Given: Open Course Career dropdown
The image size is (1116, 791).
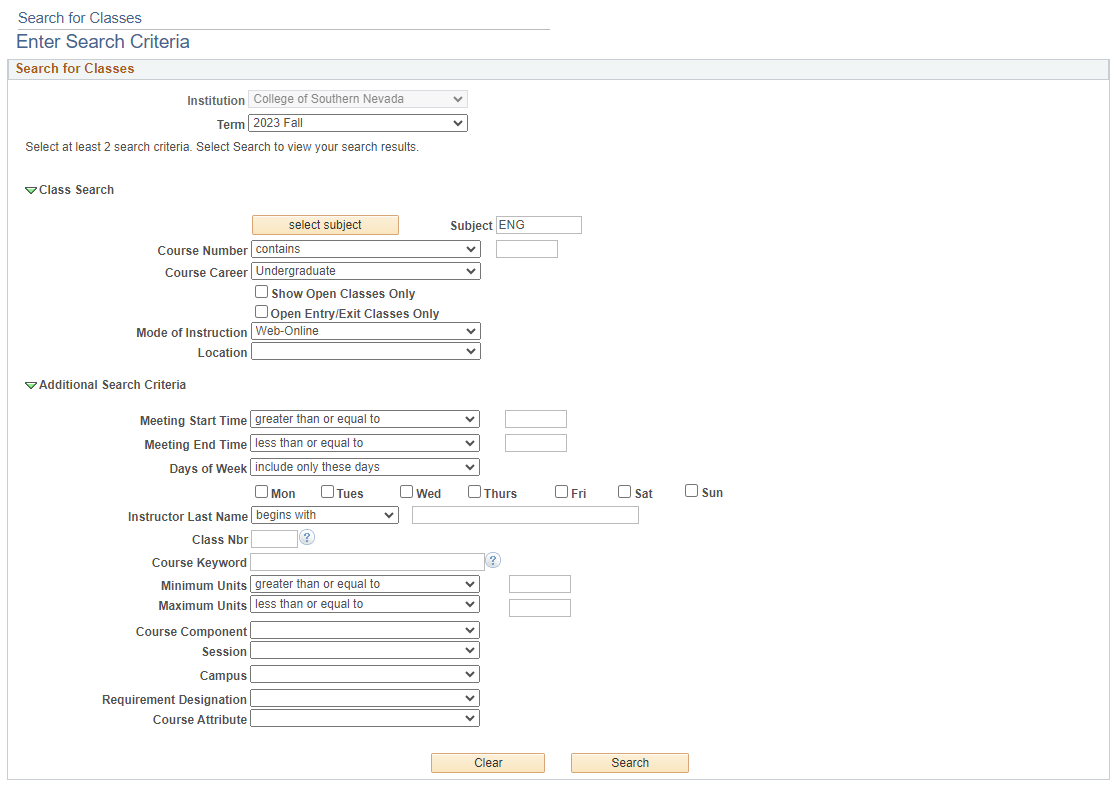Looking at the screenshot, I should 366,271.
